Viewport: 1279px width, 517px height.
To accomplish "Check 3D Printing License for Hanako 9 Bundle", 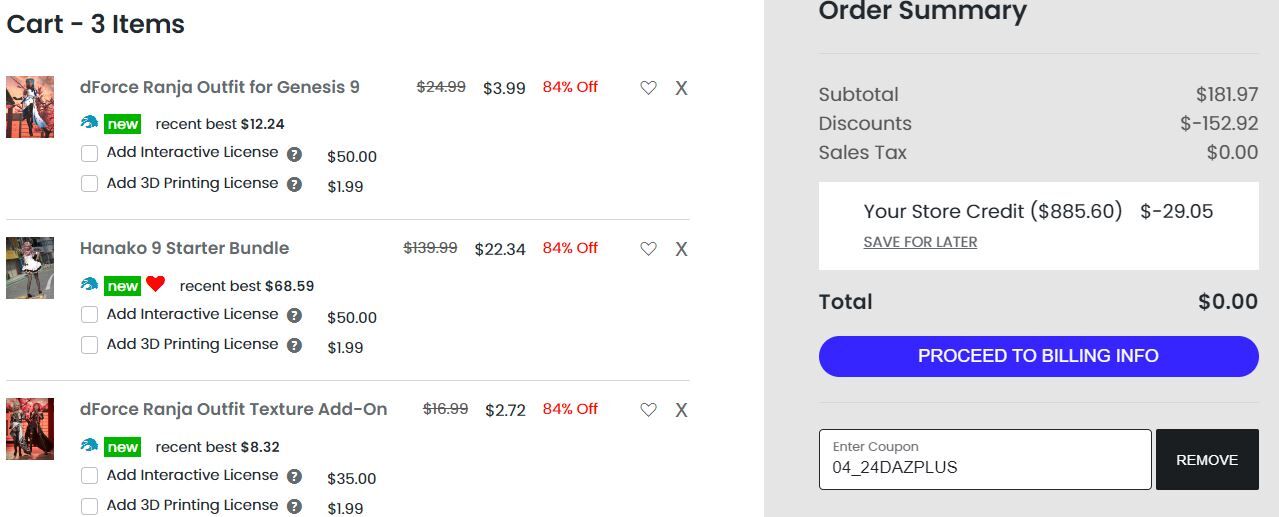I will pos(89,345).
